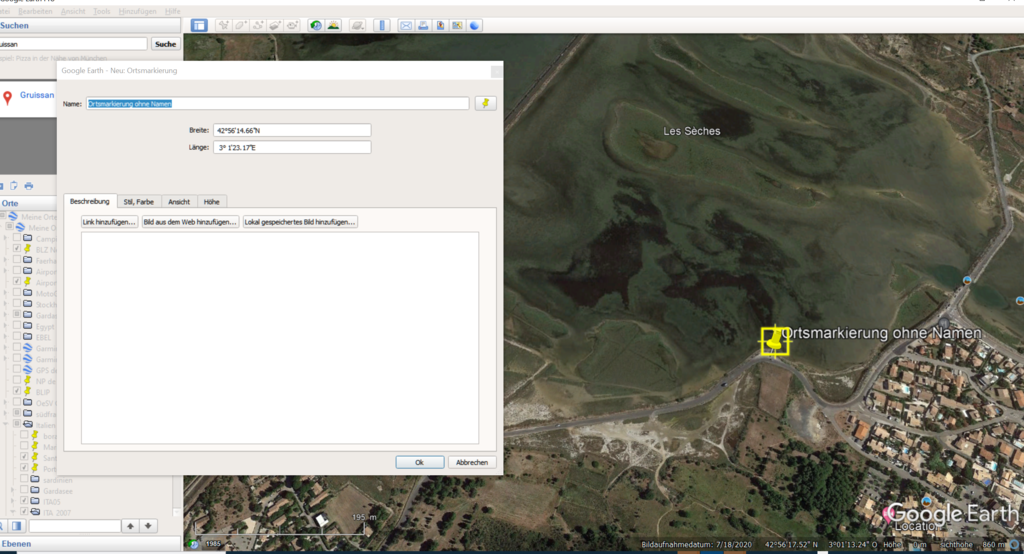Show historical imagery with the clock icon
1024x554 pixels.
coord(316,25)
